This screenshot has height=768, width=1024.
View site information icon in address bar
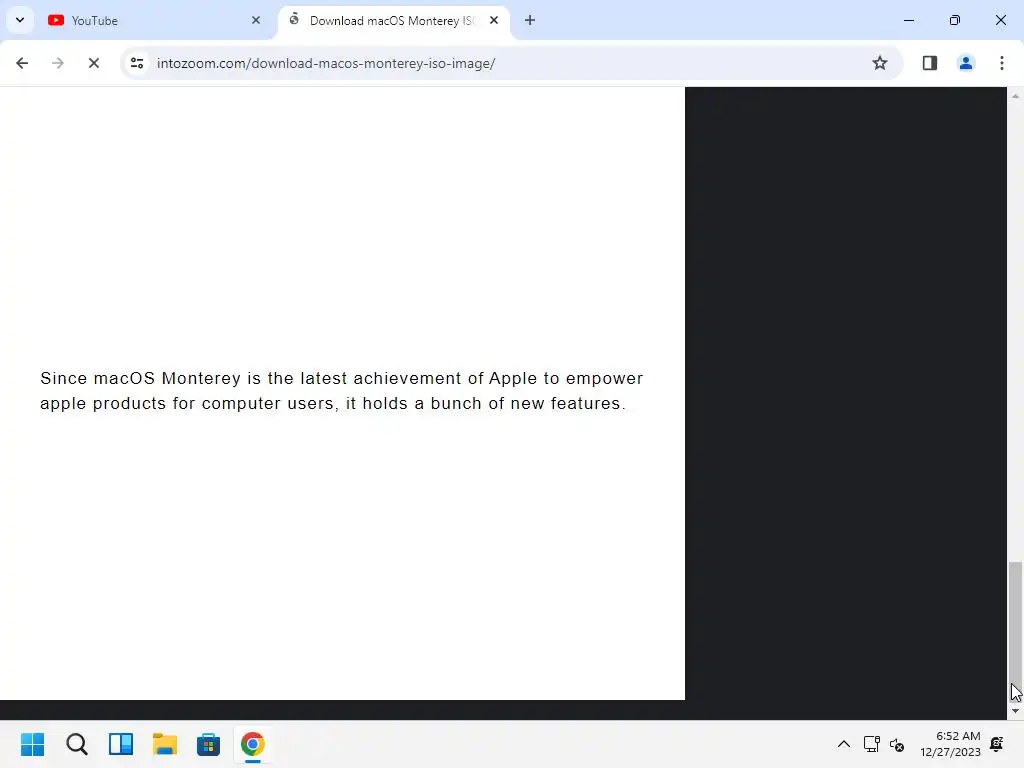point(137,63)
